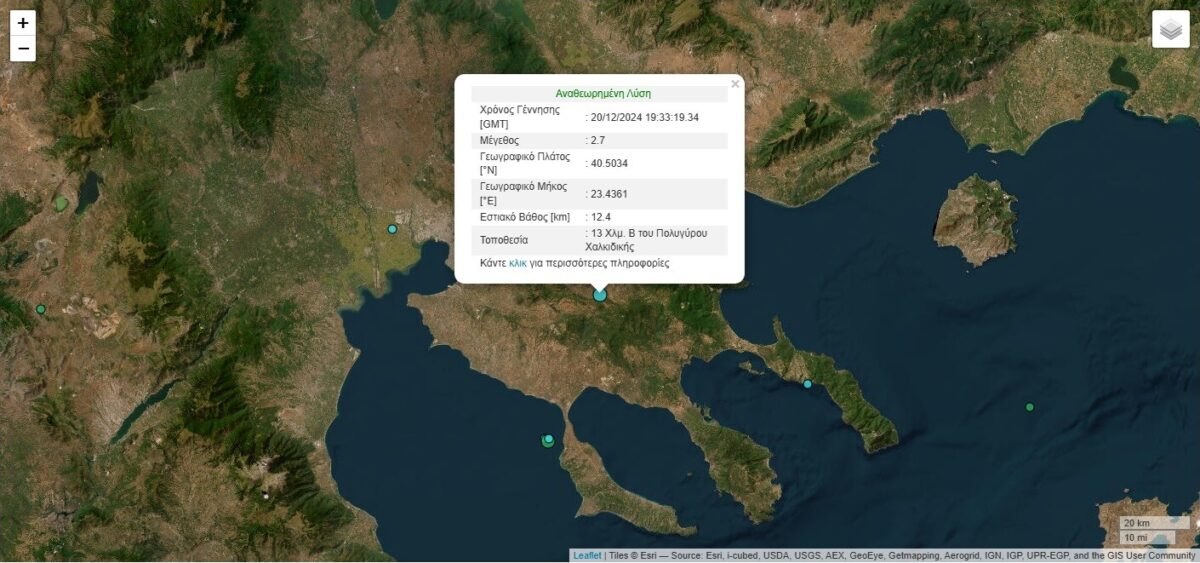Select the marker at the far left edge
This screenshot has height=563, width=1200.
pyautogui.click(x=41, y=309)
